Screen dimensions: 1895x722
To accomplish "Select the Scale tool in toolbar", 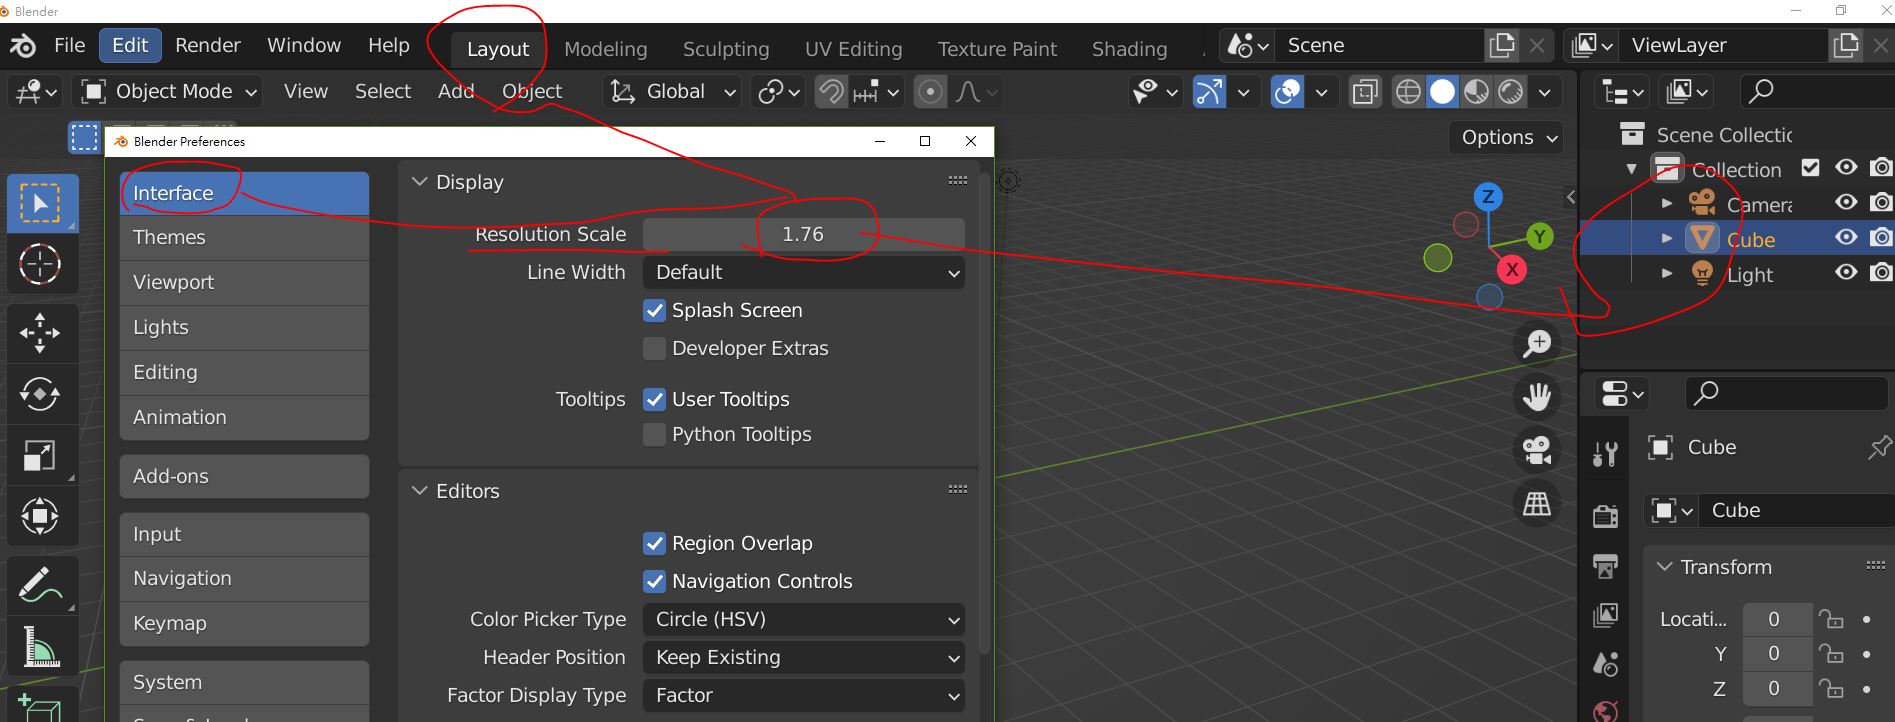I will coord(40,456).
